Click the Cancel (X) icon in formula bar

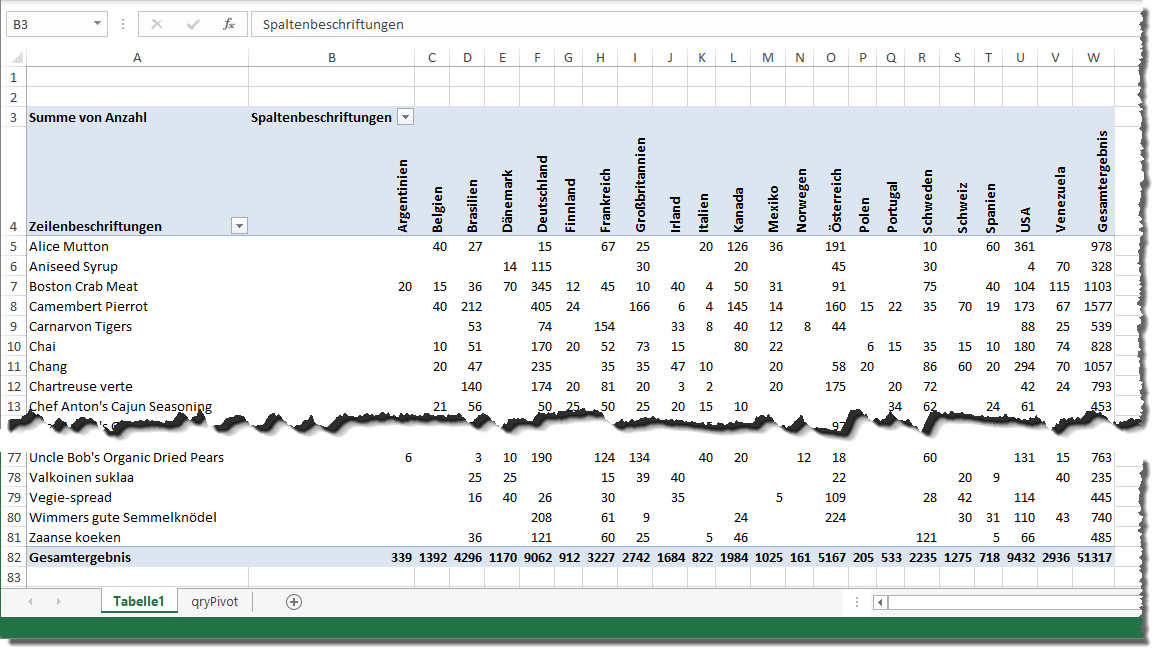click(156, 24)
